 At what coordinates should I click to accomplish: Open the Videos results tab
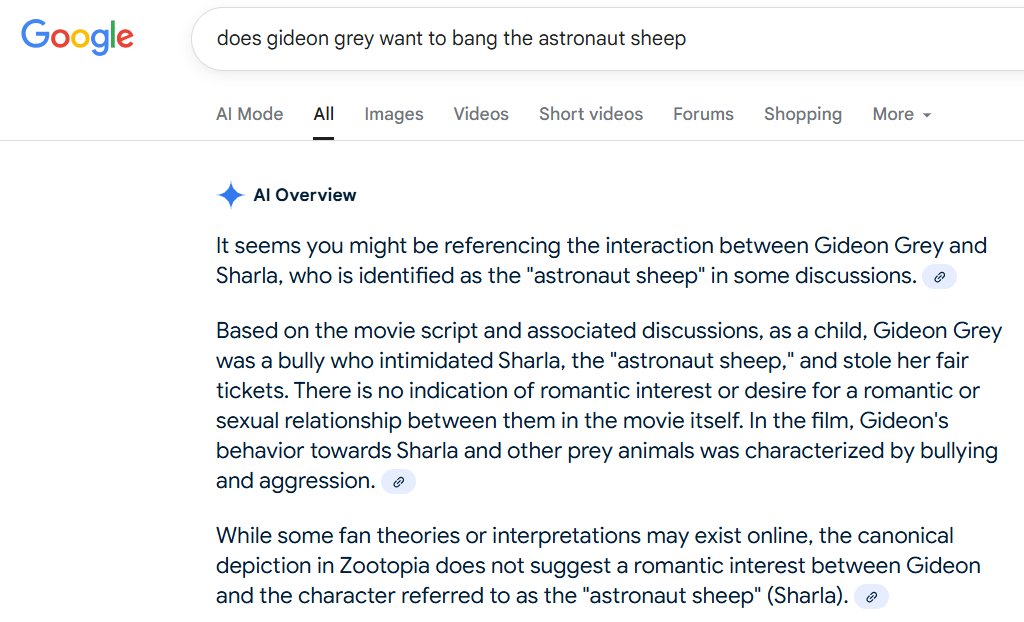click(x=481, y=114)
